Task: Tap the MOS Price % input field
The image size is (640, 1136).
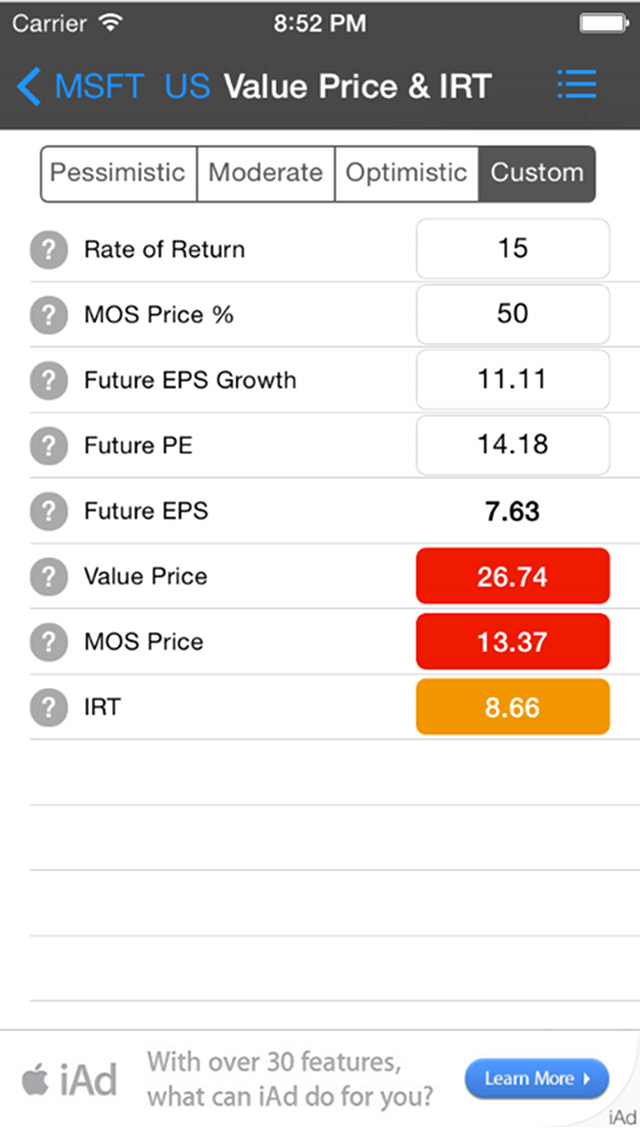Action: (x=512, y=314)
